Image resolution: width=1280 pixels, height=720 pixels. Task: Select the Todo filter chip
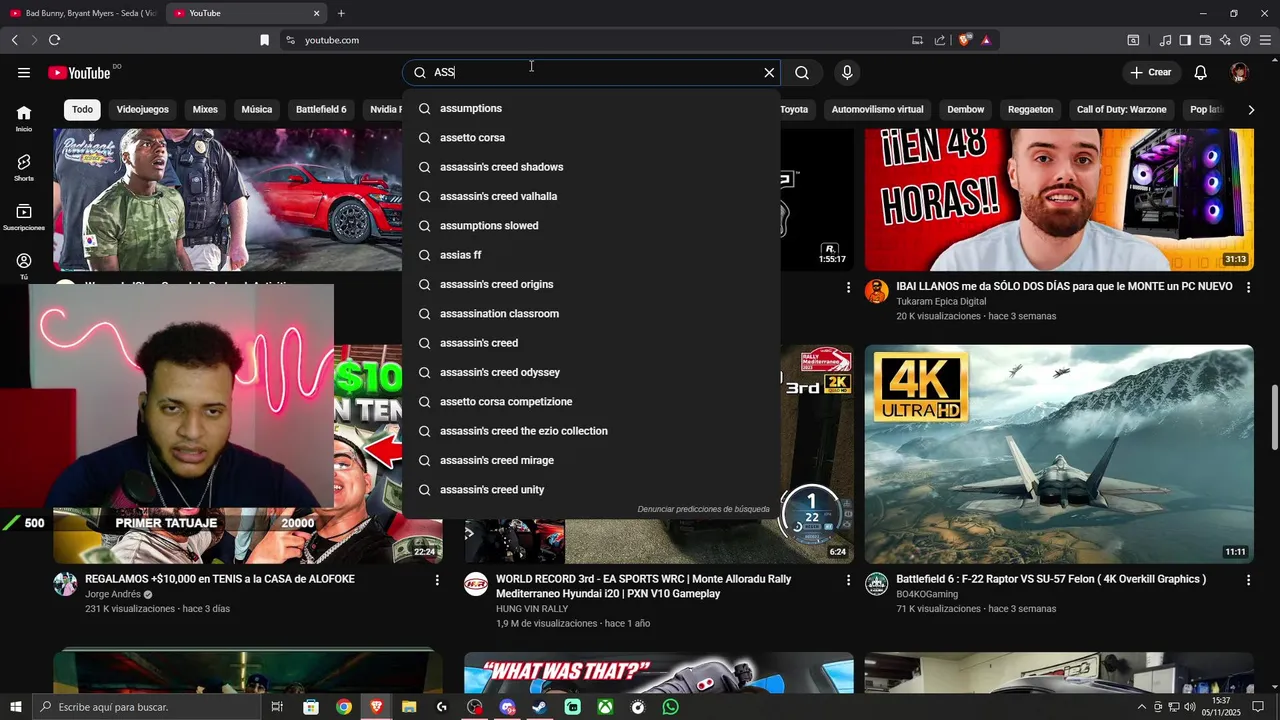coord(82,109)
